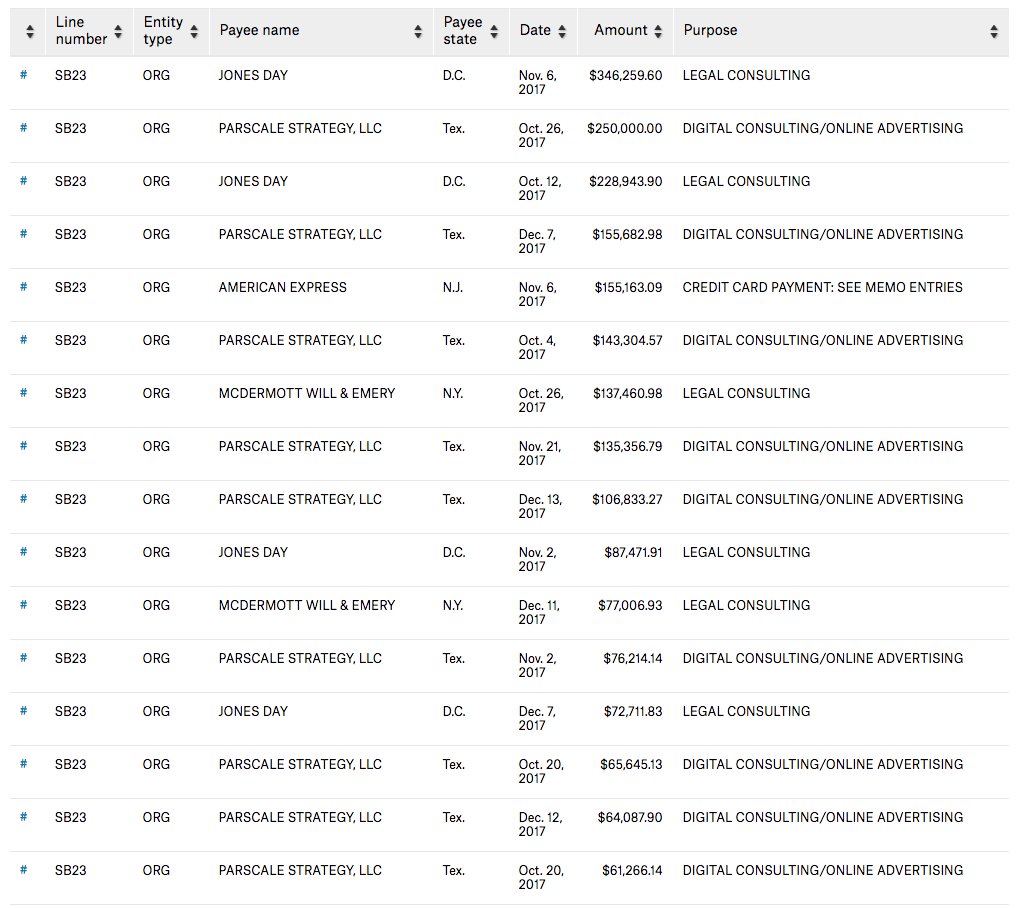Click the $155,163.09 amount cell
Viewport: 1024px width, 908px height.
tap(628, 287)
